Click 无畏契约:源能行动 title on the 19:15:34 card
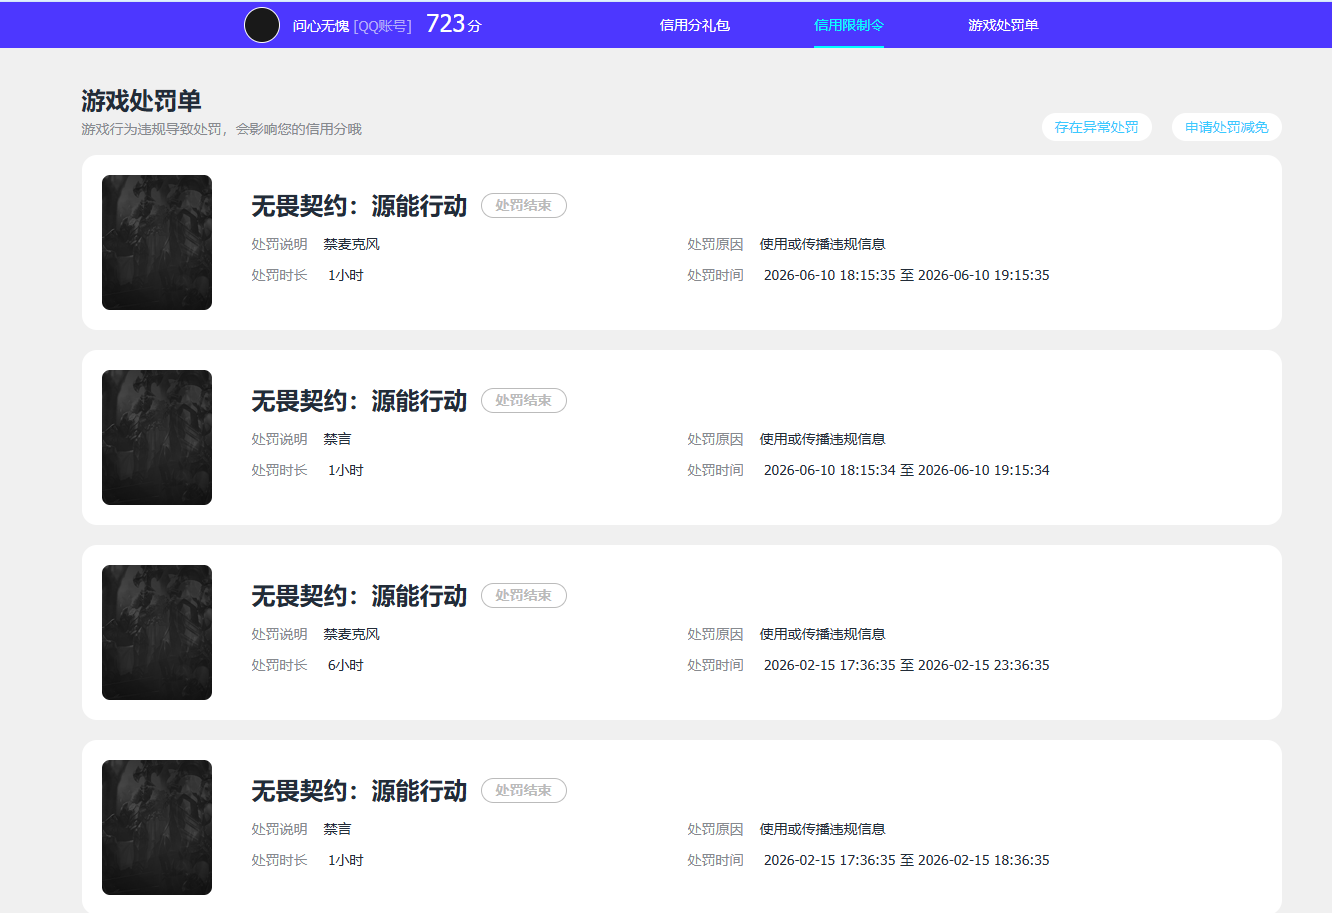The height and width of the screenshot is (913, 1332). (359, 401)
